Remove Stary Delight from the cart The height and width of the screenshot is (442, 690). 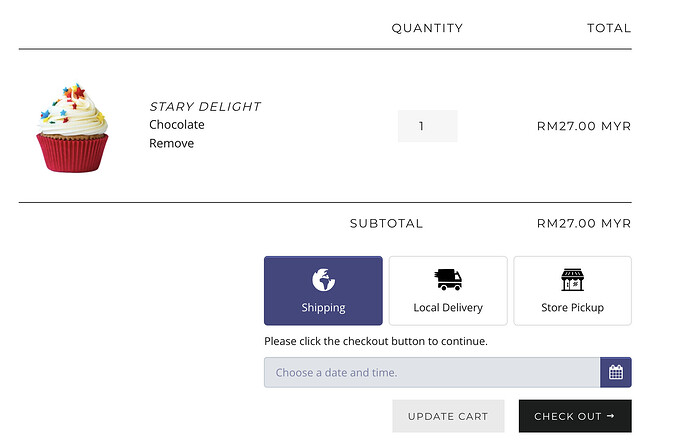172,143
